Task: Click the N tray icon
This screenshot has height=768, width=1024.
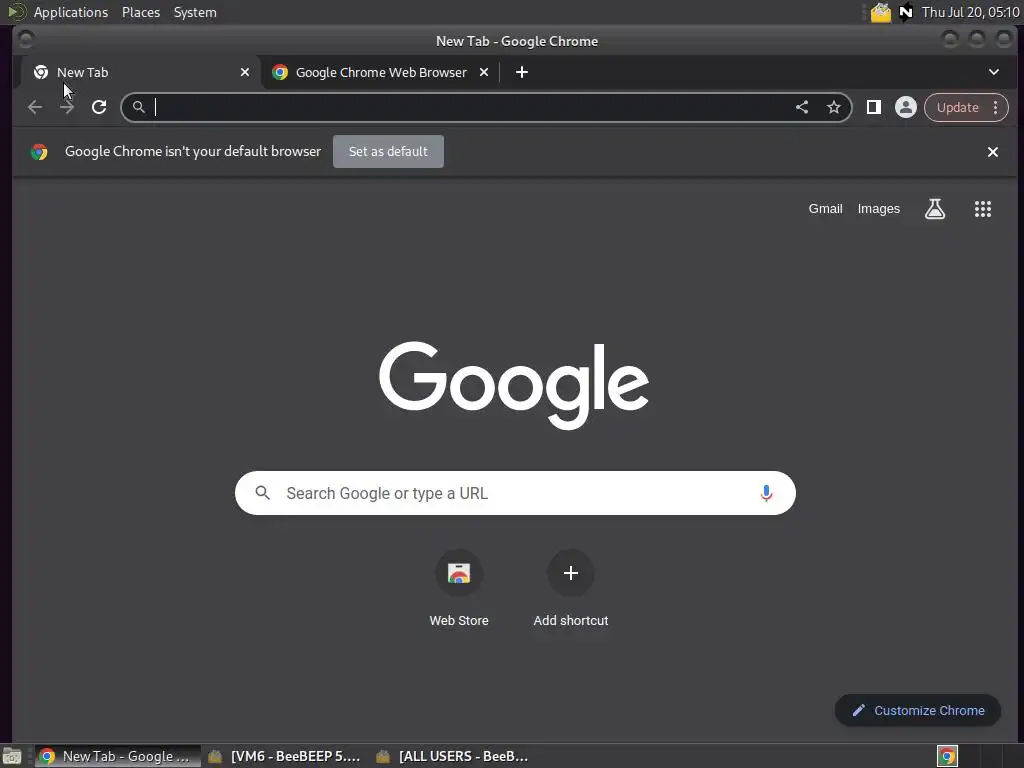Action: (x=906, y=12)
